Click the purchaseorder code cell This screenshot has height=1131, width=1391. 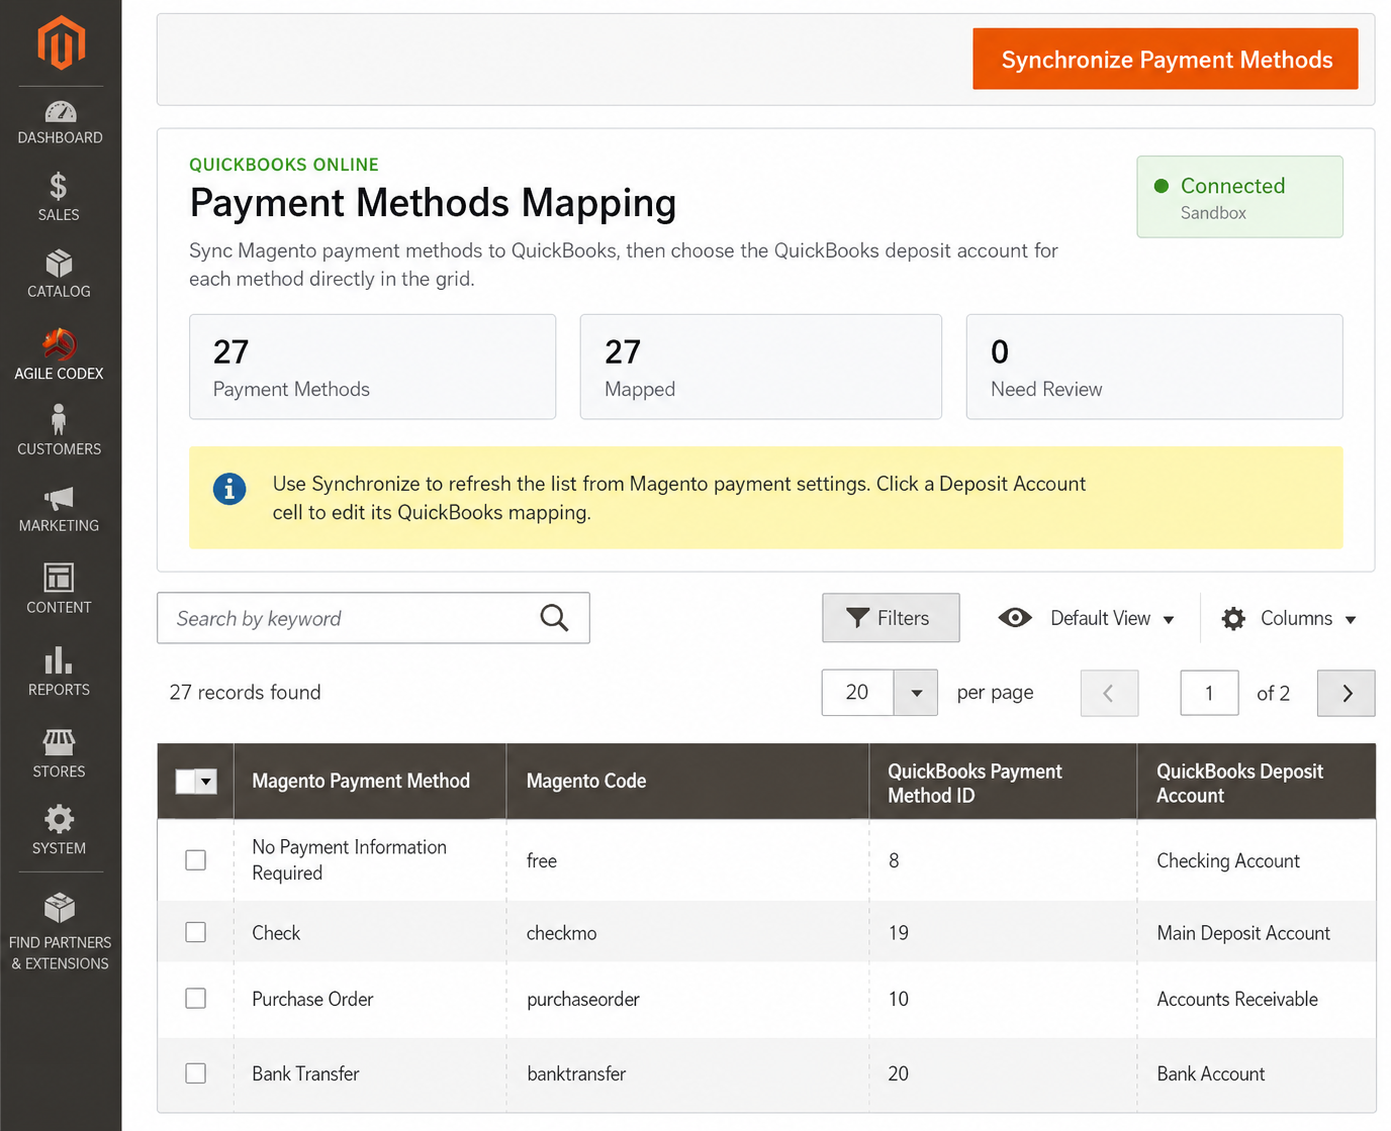click(x=688, y=998)
